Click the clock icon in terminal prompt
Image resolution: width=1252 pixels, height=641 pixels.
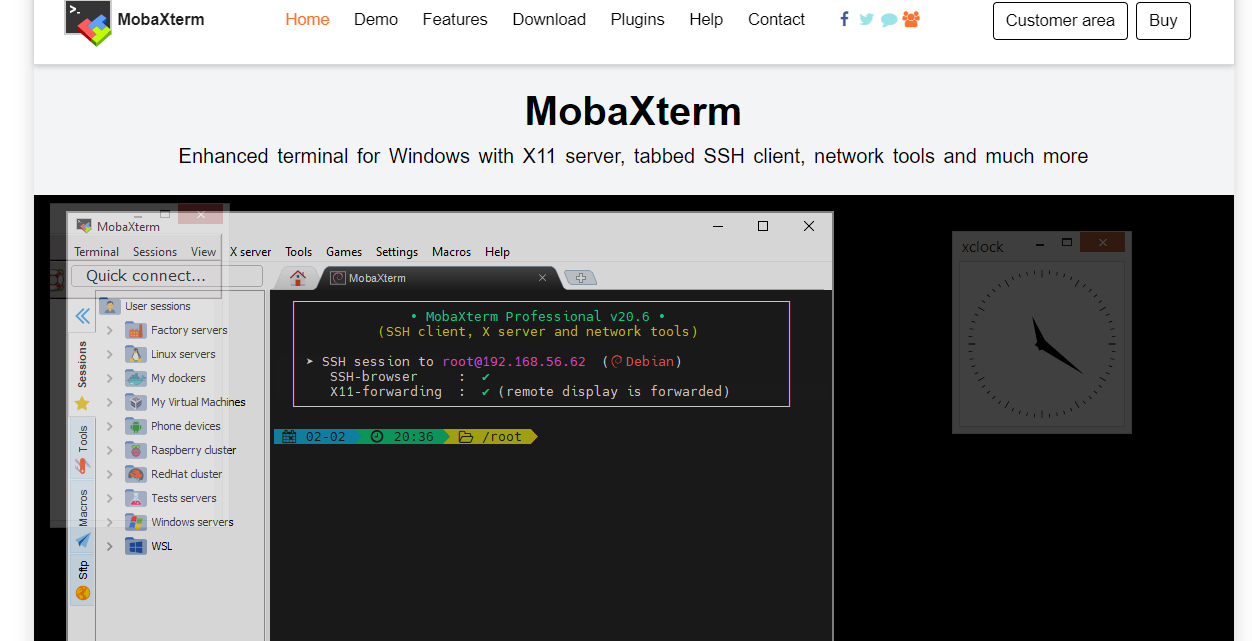click(x=377, y=437)
